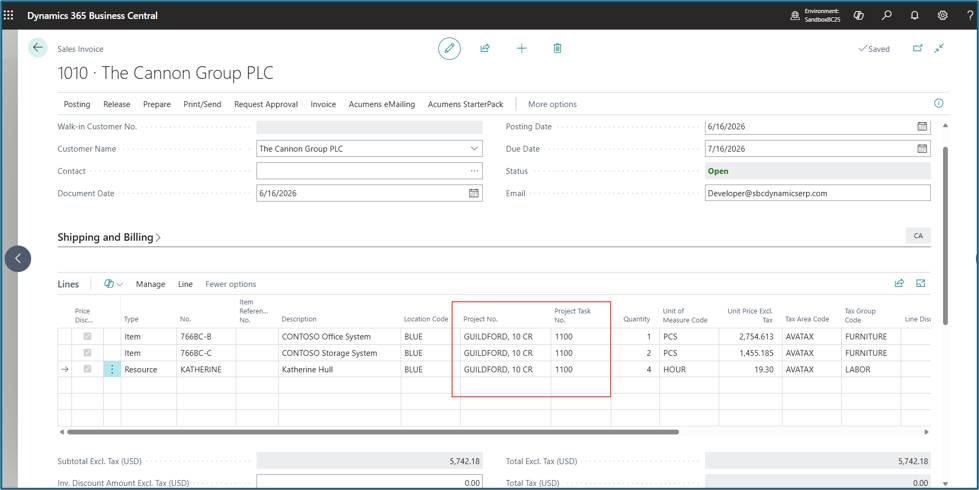Click Dynamics 365 Business Central title
Image resolution: width=979 pixels, height=490 pixels.
[92, 16]
